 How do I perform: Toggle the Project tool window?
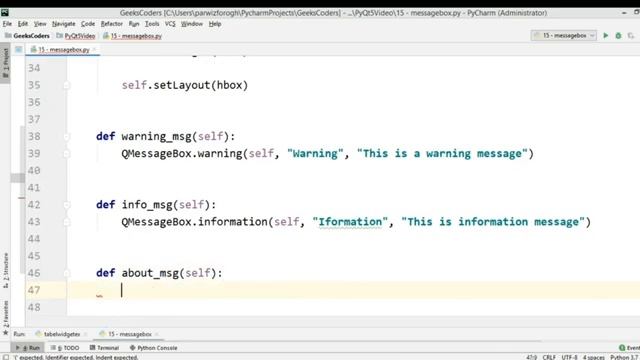[5, 62]
